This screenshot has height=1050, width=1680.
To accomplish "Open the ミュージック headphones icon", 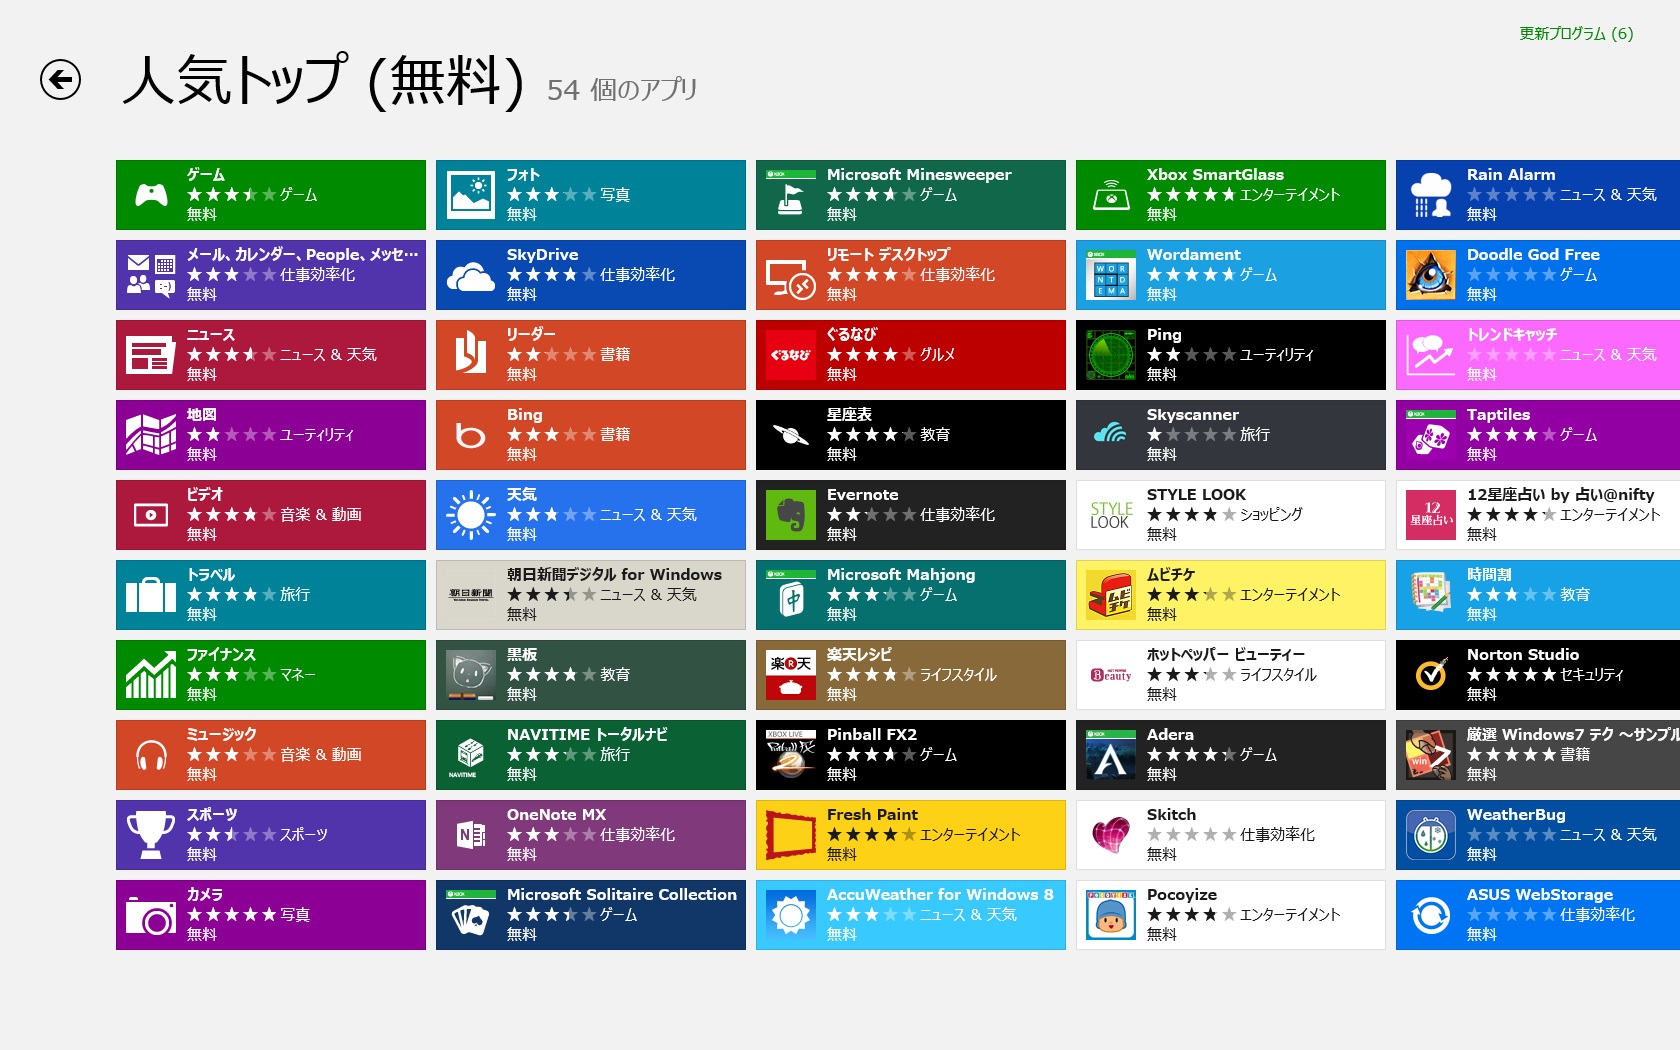I will [x=151, y=755].
